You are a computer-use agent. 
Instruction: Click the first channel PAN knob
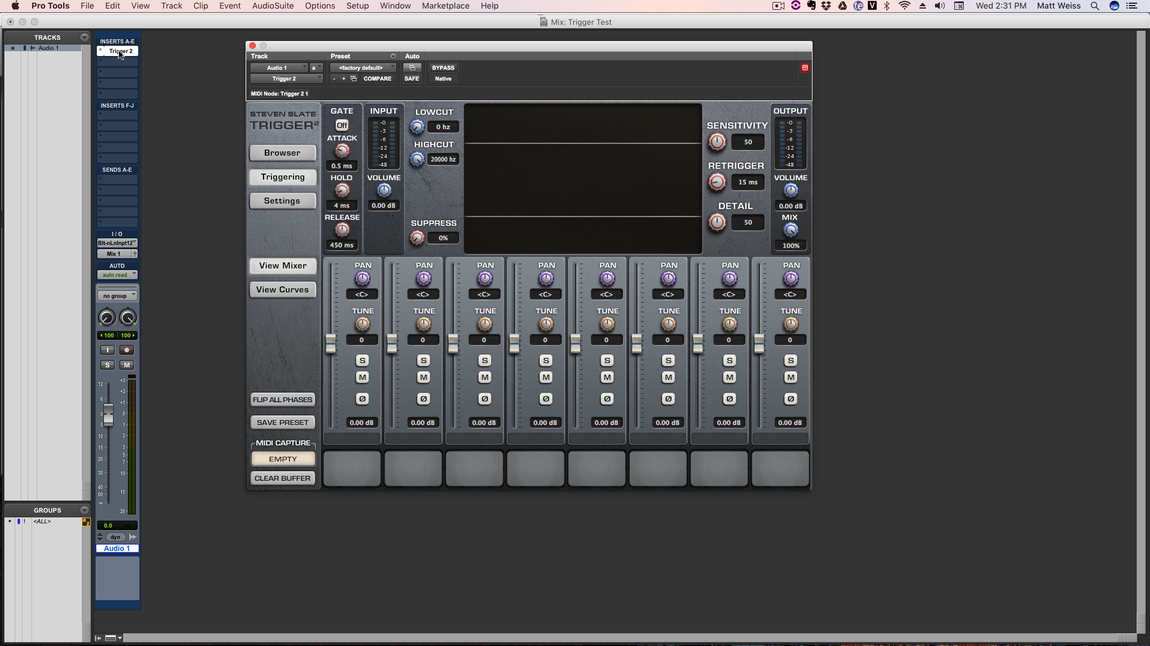click(x=362, y=279)
